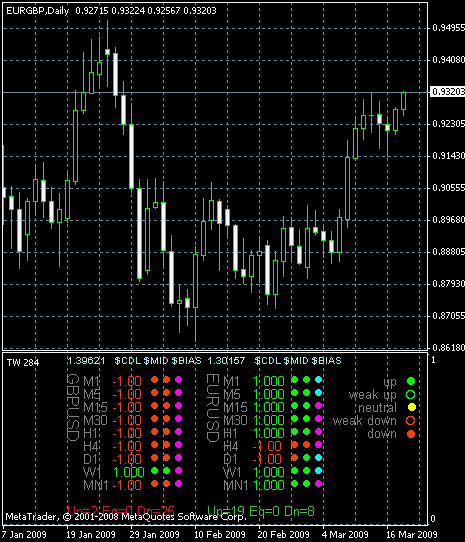Screen dimensions: 465x542
Task: Click the EURUSD D1 value -1.00
Action: tap(267, 459)
